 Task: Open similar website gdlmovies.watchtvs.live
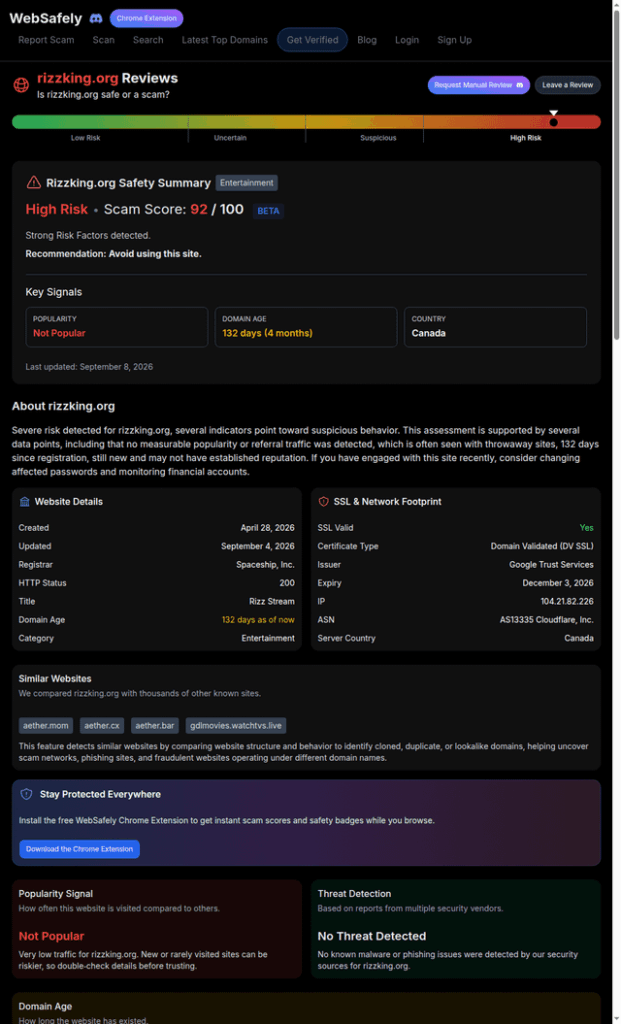tap(236, 726)
